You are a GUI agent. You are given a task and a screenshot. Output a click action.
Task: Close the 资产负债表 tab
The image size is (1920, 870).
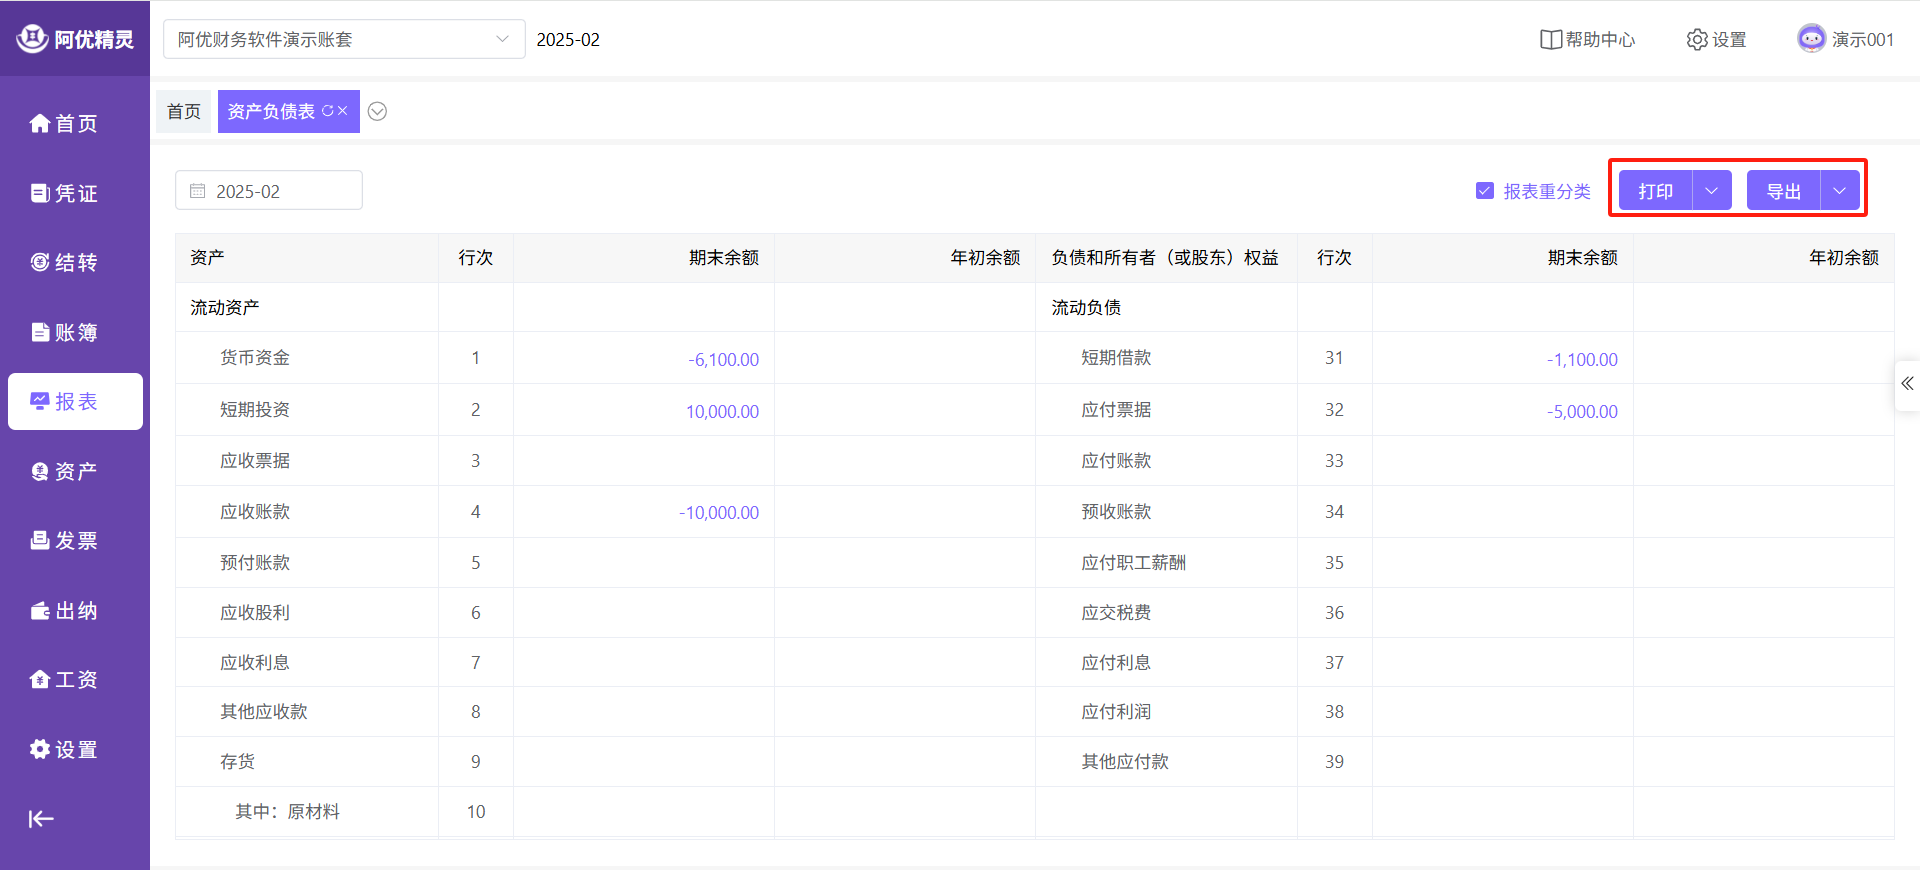click(343, 111)
